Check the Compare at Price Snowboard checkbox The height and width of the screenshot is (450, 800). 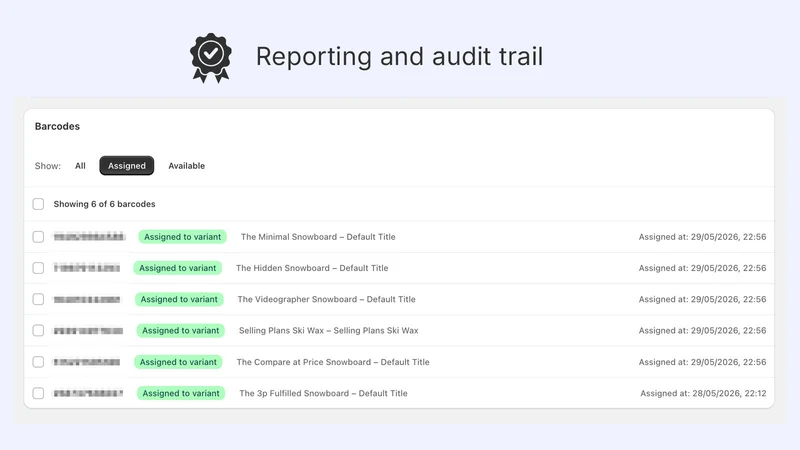pyautogui.click(x=38, y=362)
